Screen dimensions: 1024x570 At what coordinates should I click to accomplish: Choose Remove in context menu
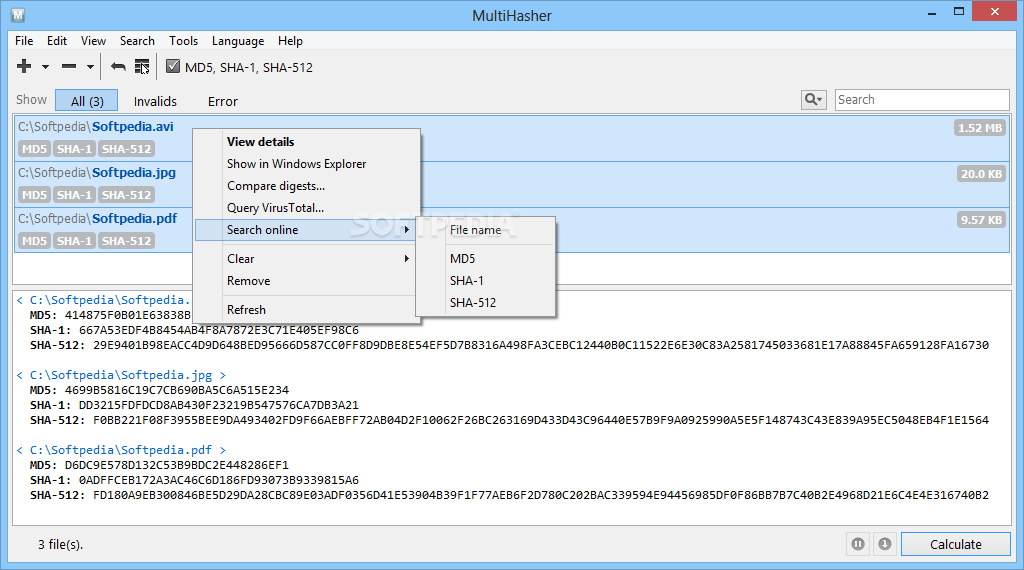[306, 281]
